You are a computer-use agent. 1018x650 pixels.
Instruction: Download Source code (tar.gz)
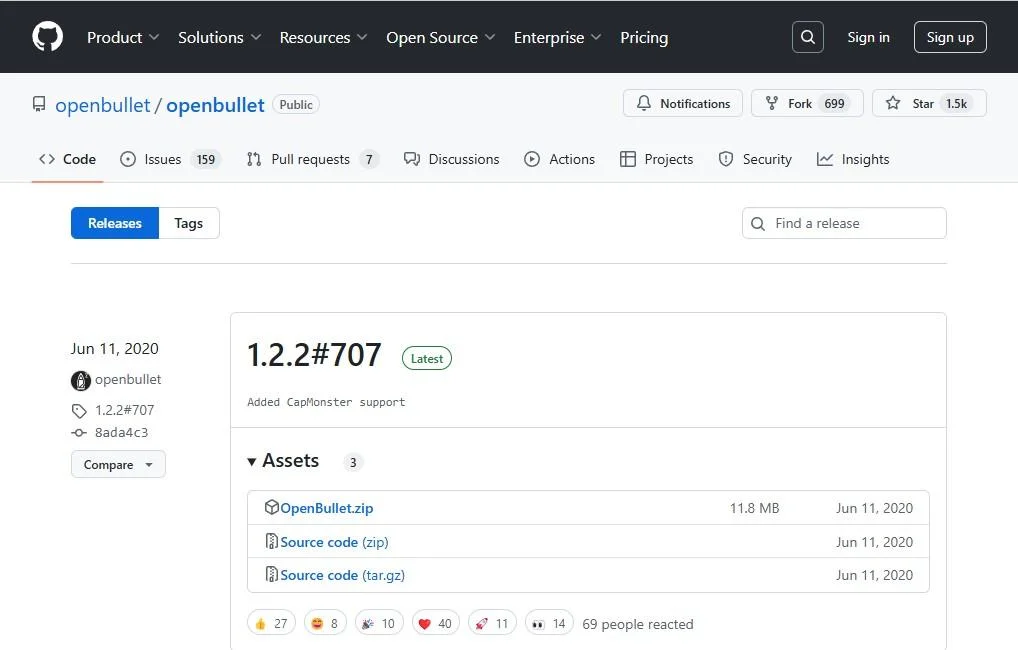pyautogui.click(x=342, y=575)
